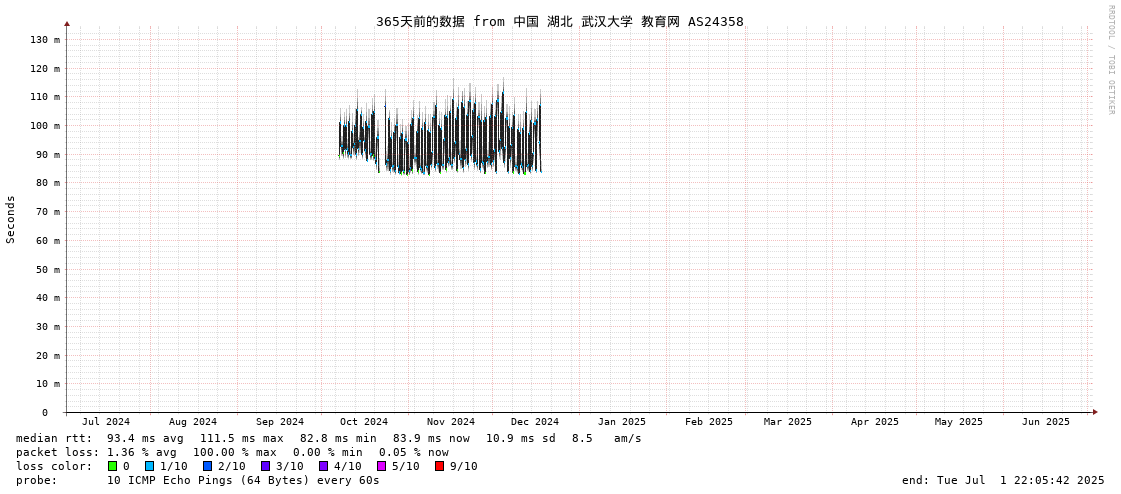Click the light blue 1/10 loss swatch
Image resolution: width=1121 pixels, height=494 pixels.
coord(149,466)
